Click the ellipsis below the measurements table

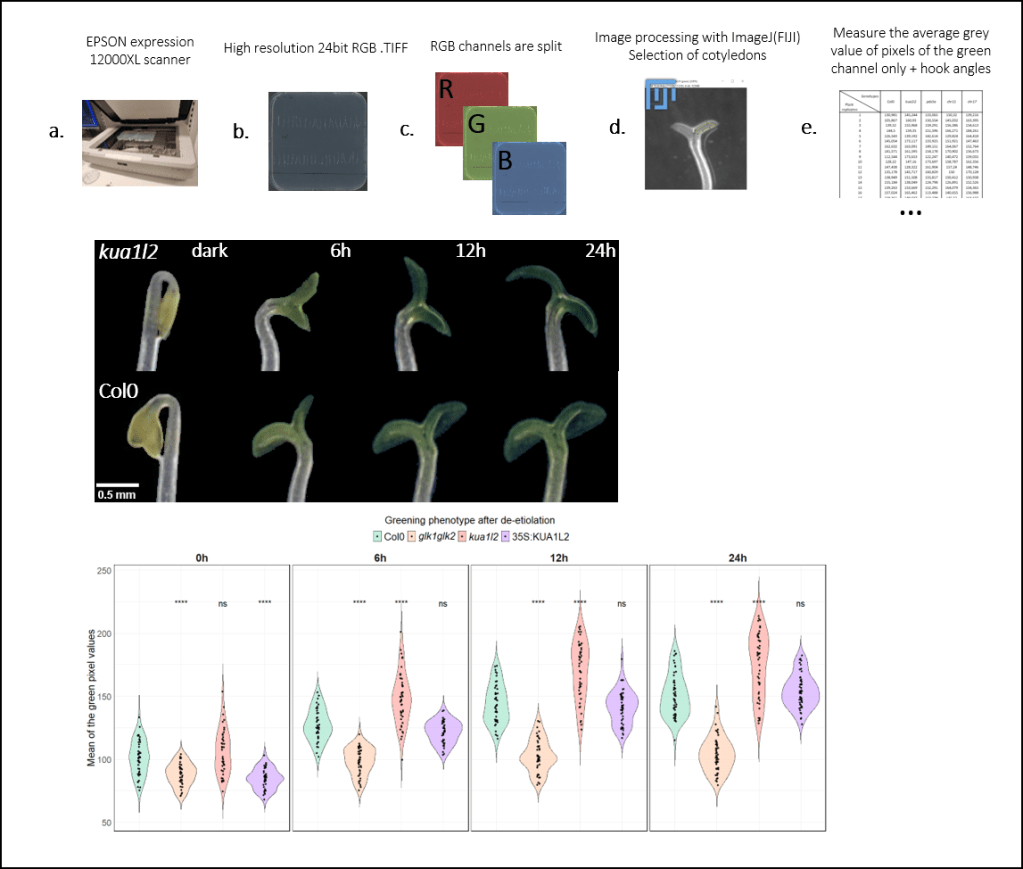click(x=910, y=214)
